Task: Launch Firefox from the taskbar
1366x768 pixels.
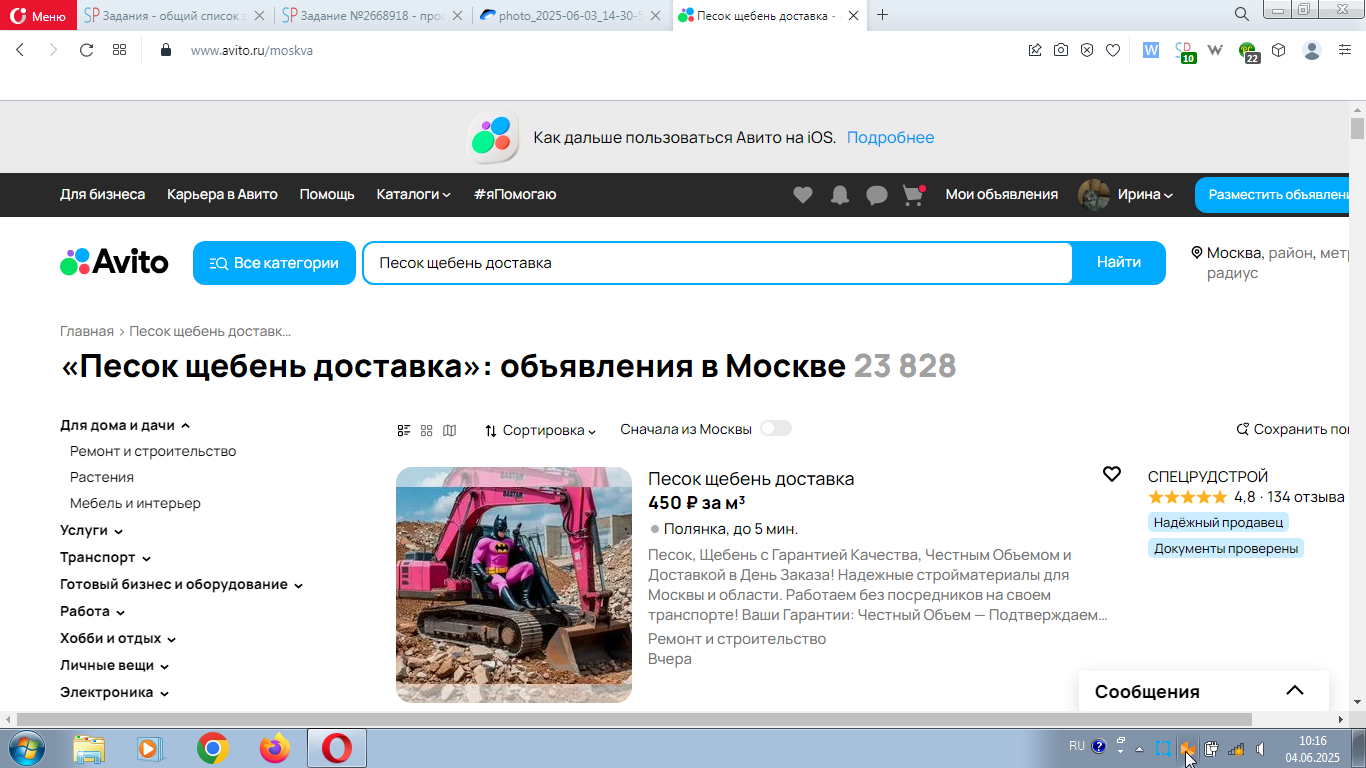Action: tap(274, 748)
